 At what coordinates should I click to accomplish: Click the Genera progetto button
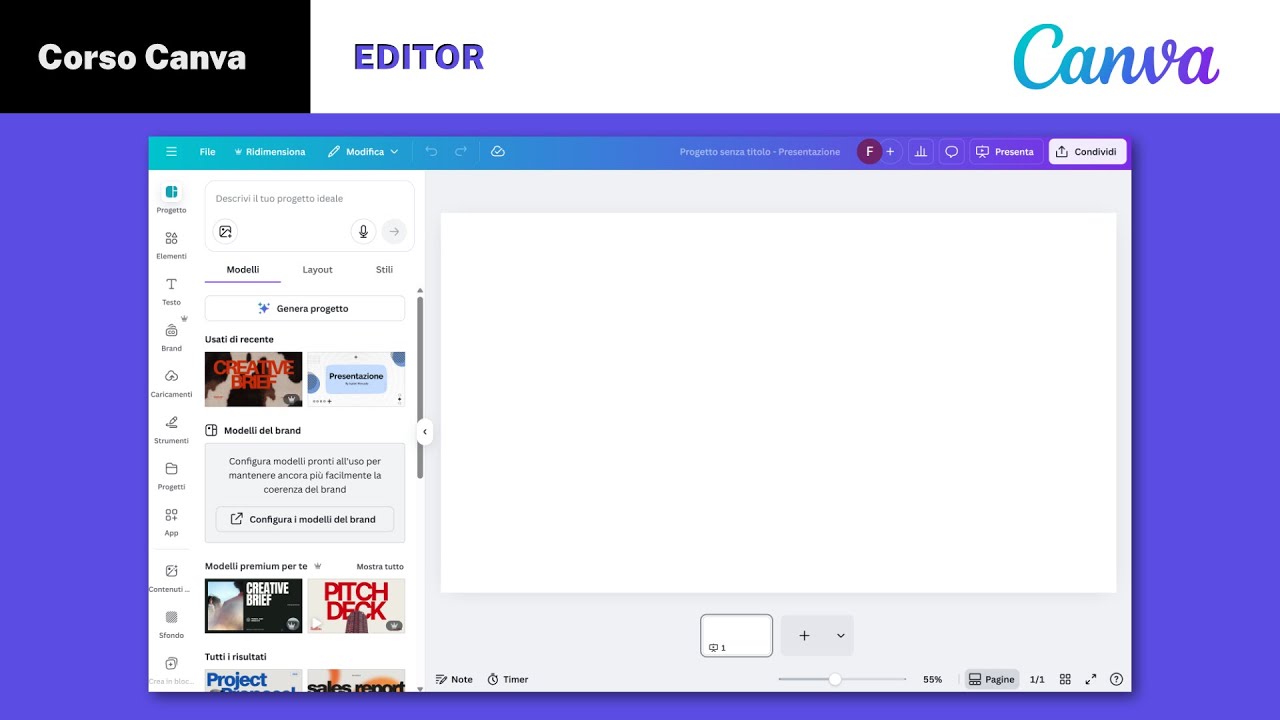coord(305,308)
